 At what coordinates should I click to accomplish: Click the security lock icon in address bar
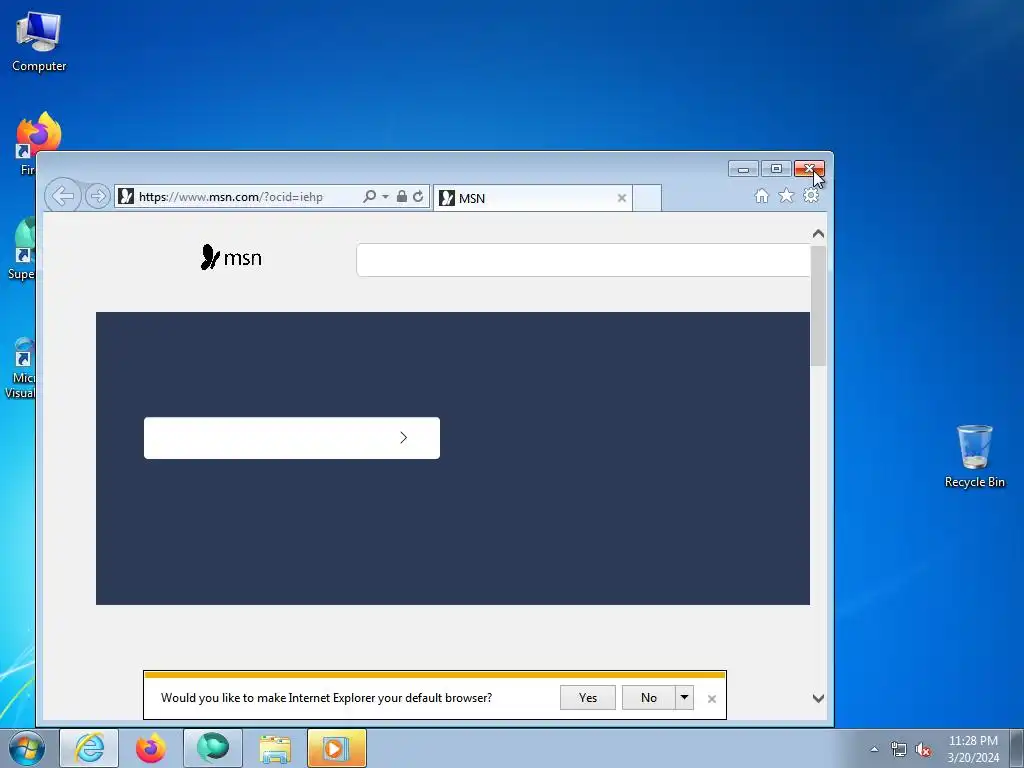402,196
